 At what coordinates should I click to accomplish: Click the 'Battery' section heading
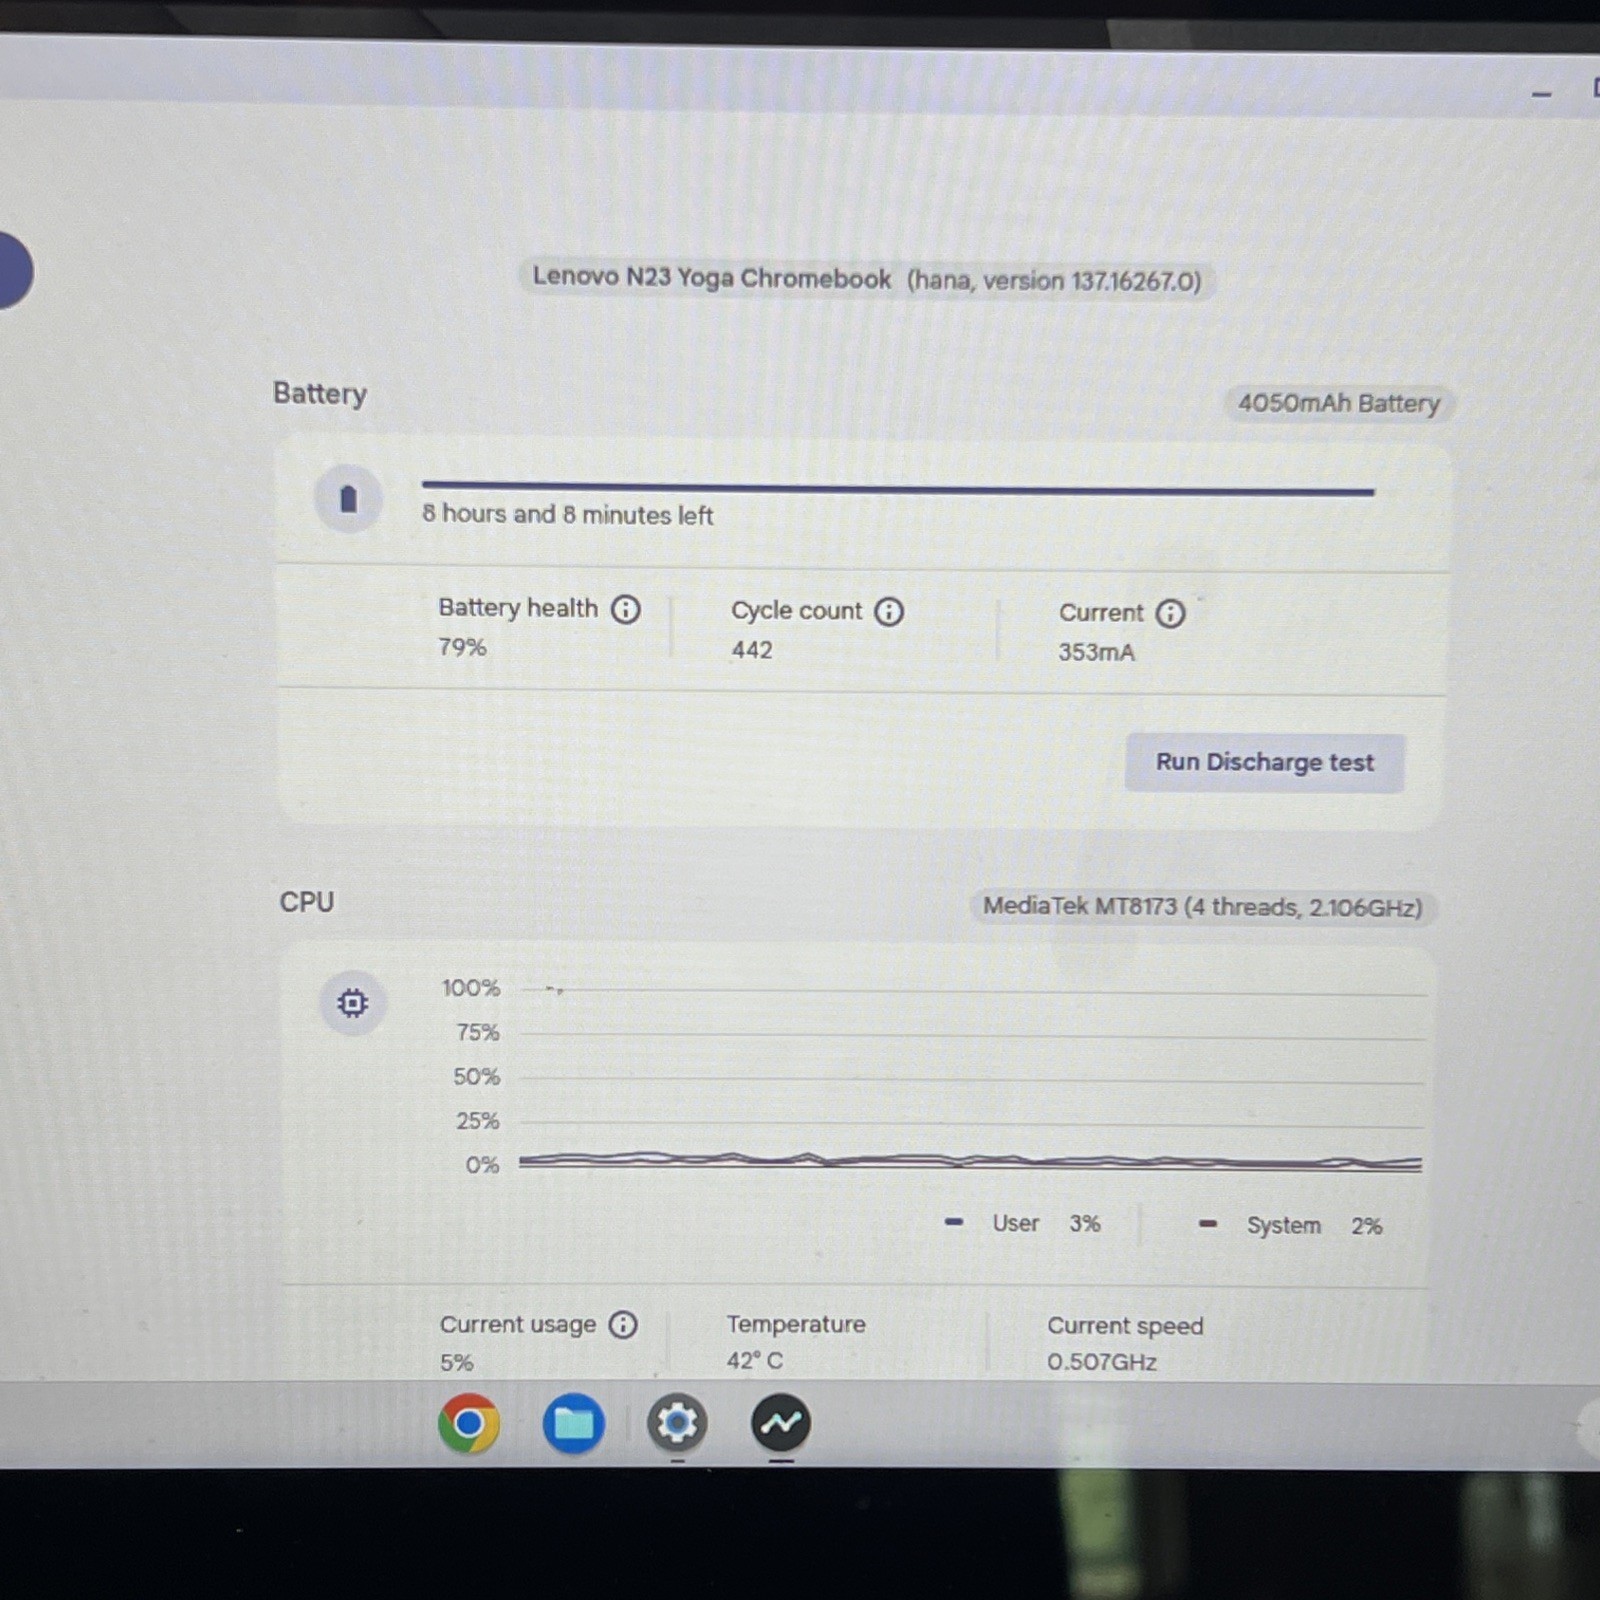pyautogui.click(x=320, y=394)
